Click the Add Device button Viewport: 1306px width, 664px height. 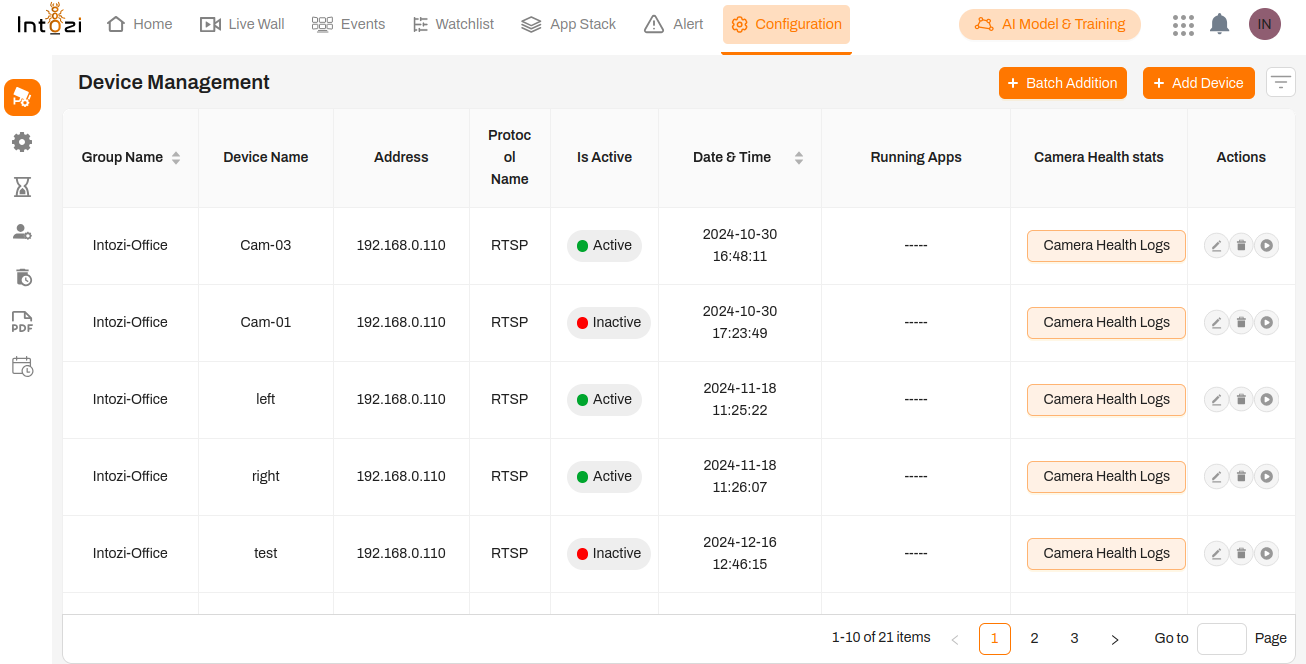click(1198, 83)
